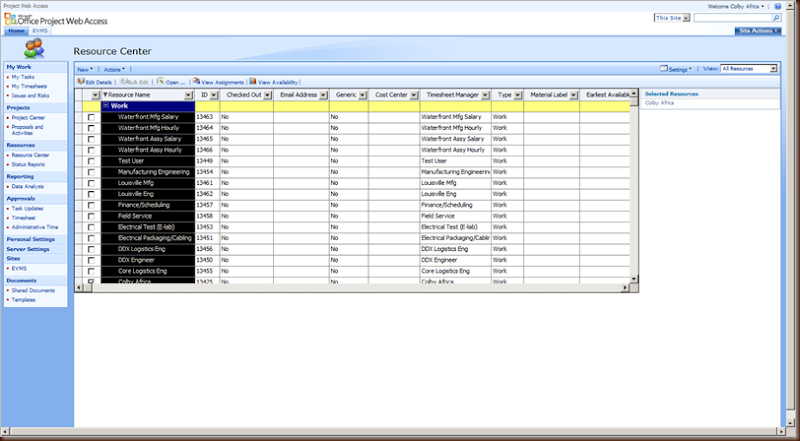This screenshot has width=800, height=441.
Task: Go to My Timesheets link
Action: 30,86
